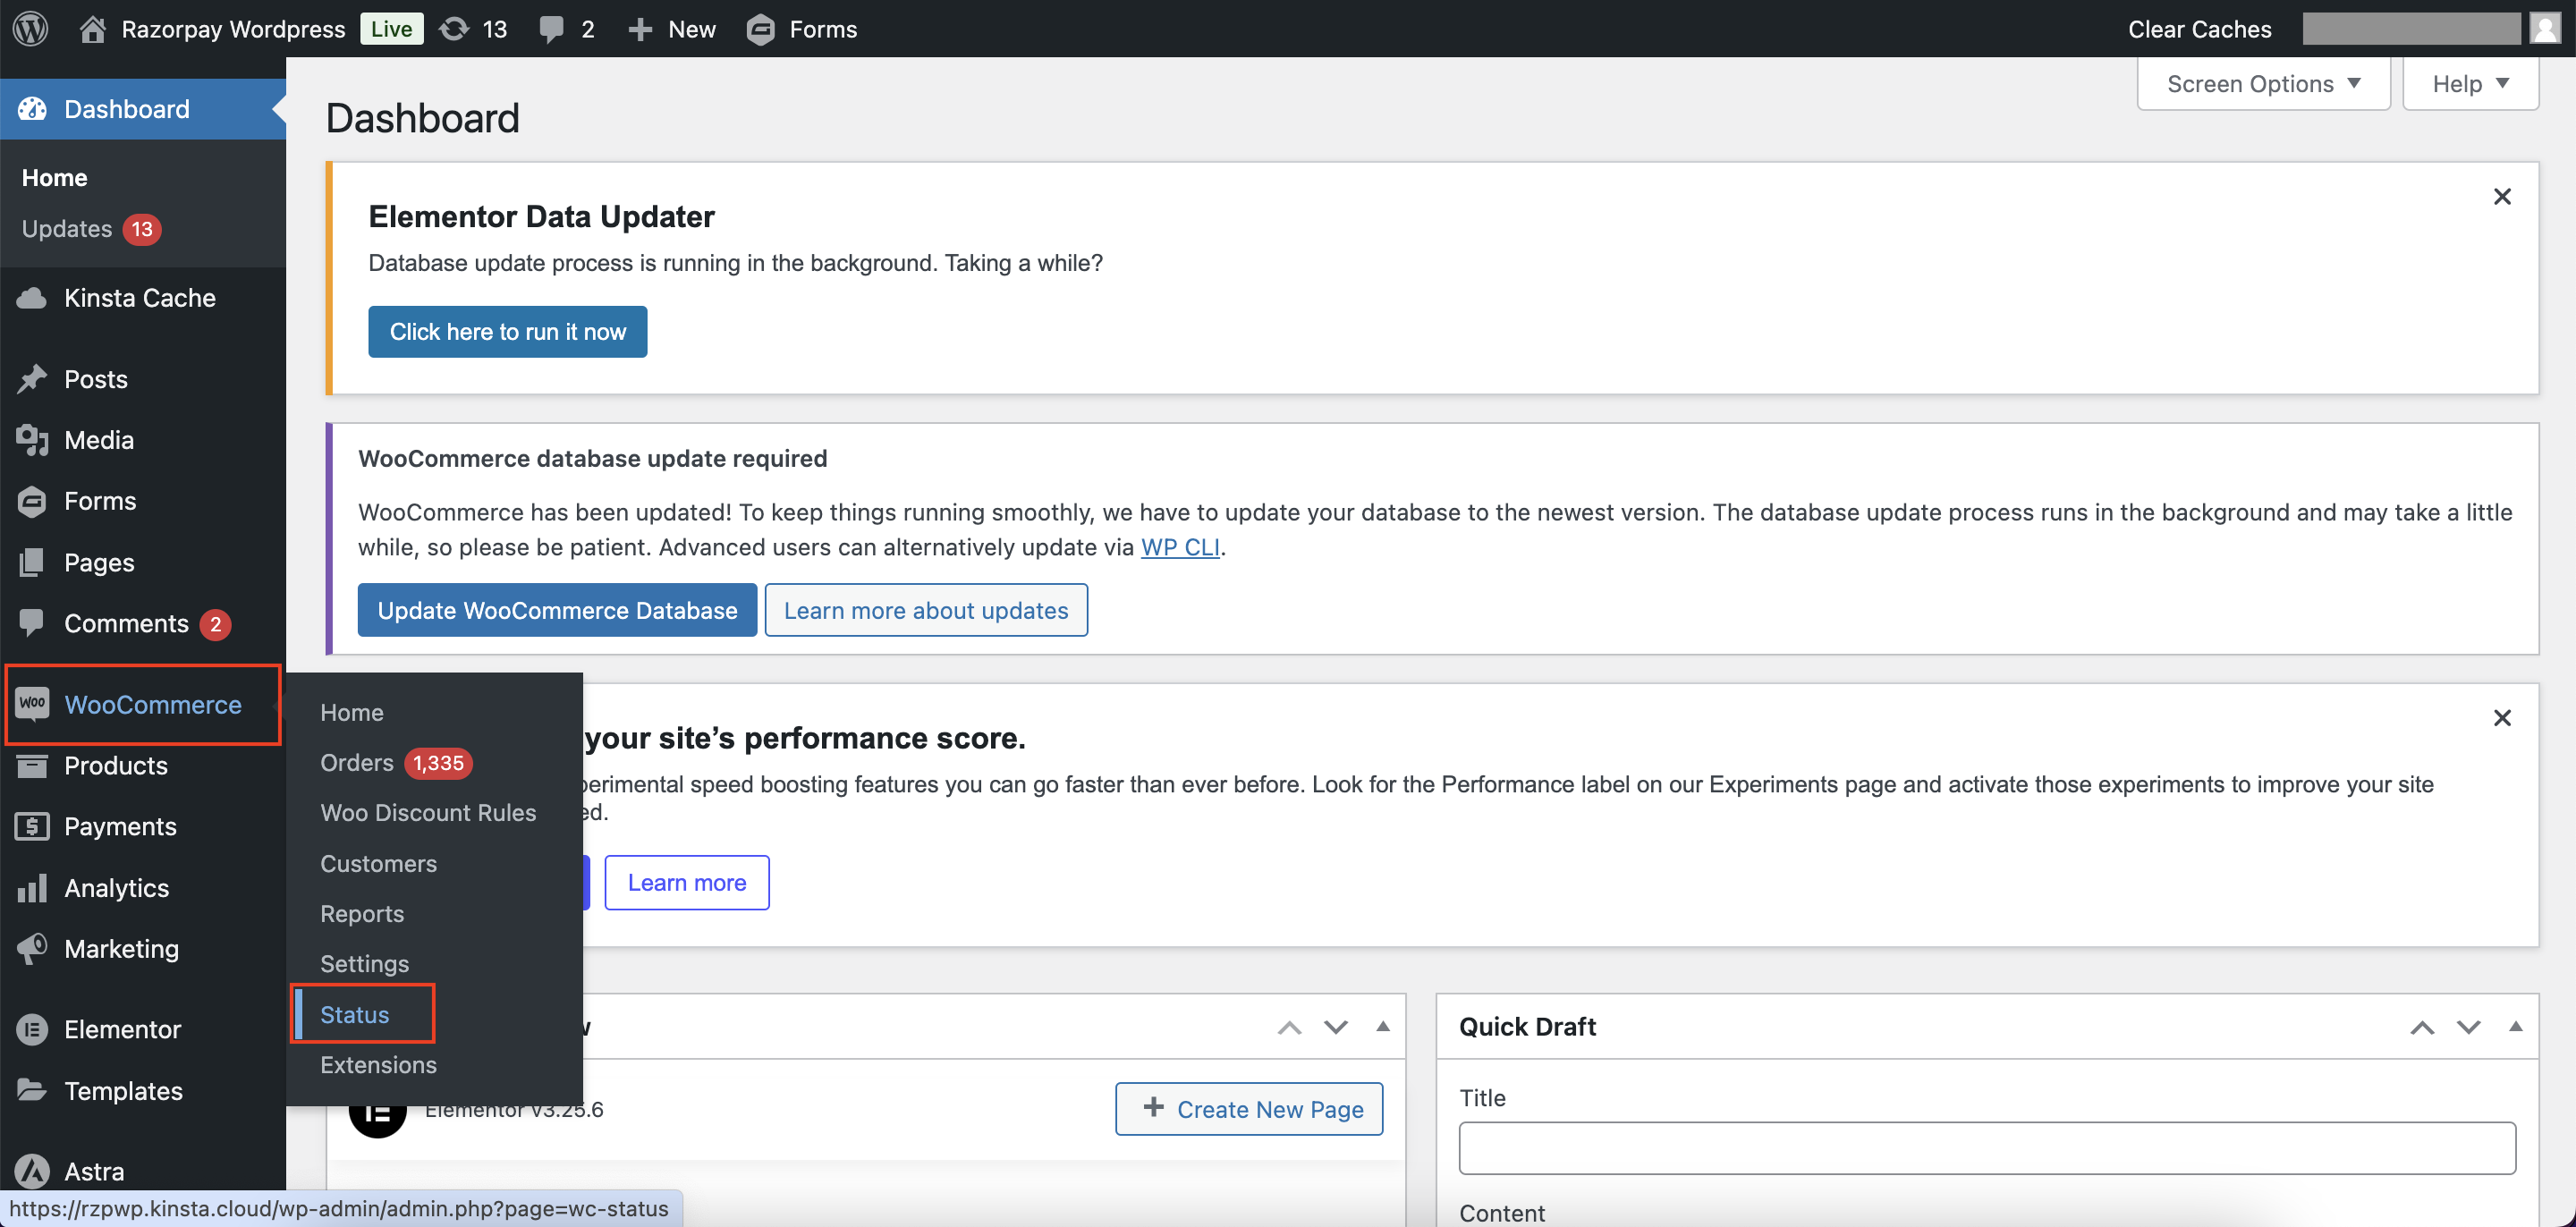Viewport: 2576px width, 1227px height.
Task: Expand the Help dropdown
Action: [2470, 83]
